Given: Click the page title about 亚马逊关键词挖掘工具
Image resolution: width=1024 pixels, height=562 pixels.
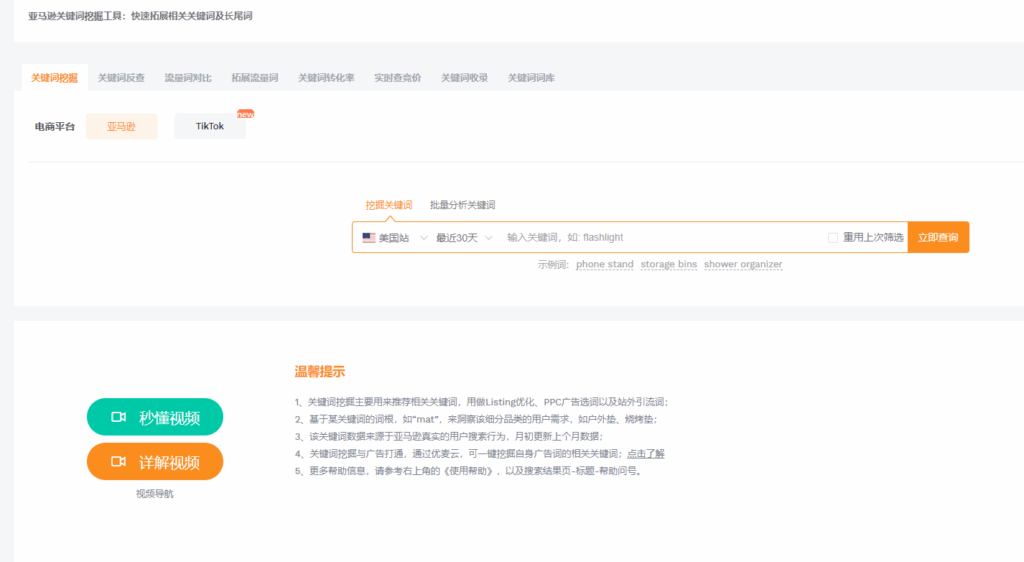Looking at the screenshot, I should coord(140,16).
